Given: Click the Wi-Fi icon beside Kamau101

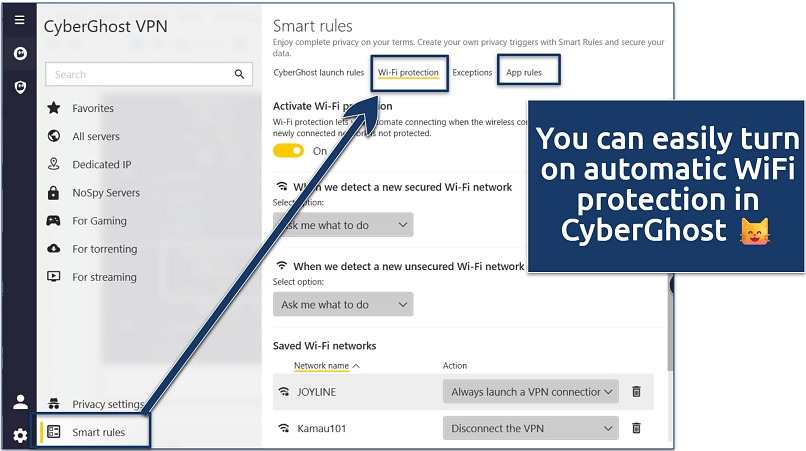Looking at the screenshot, I should coord(284,428).
